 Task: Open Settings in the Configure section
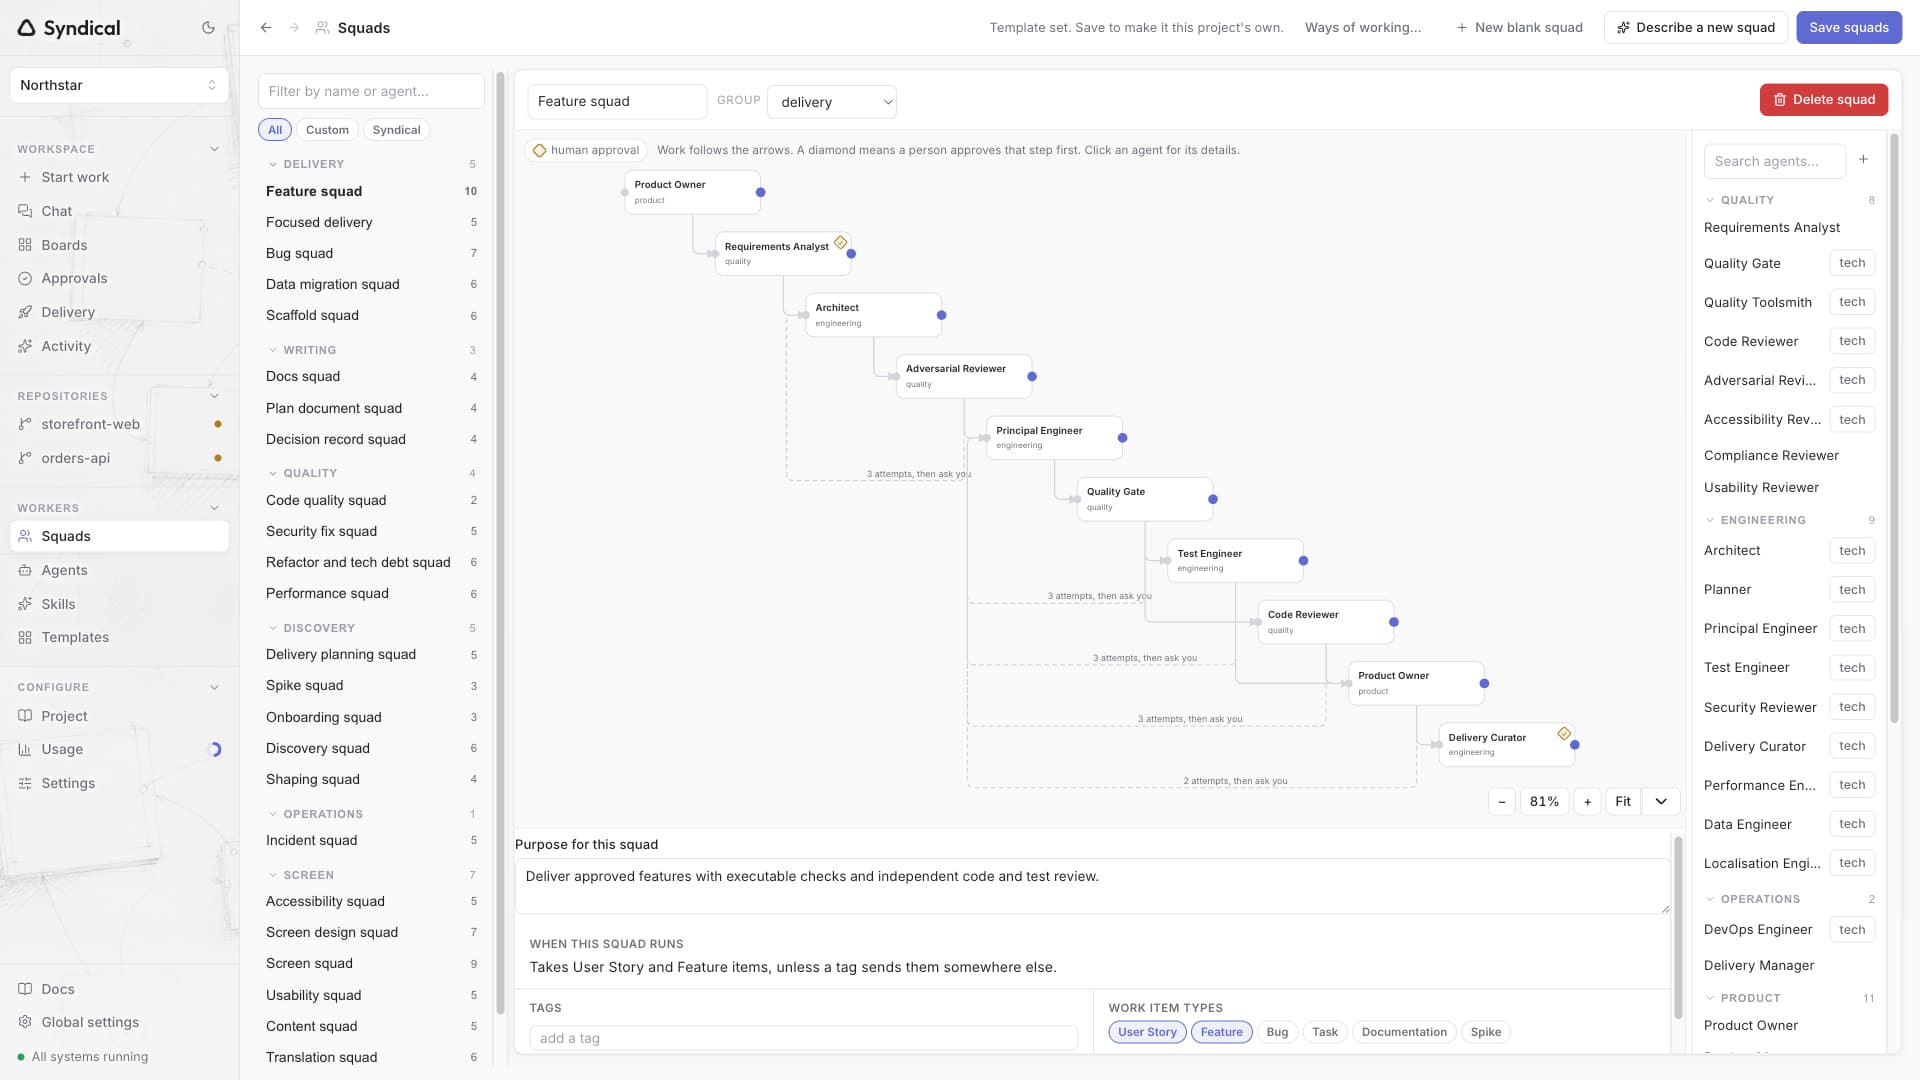click(x=119, y=783)
